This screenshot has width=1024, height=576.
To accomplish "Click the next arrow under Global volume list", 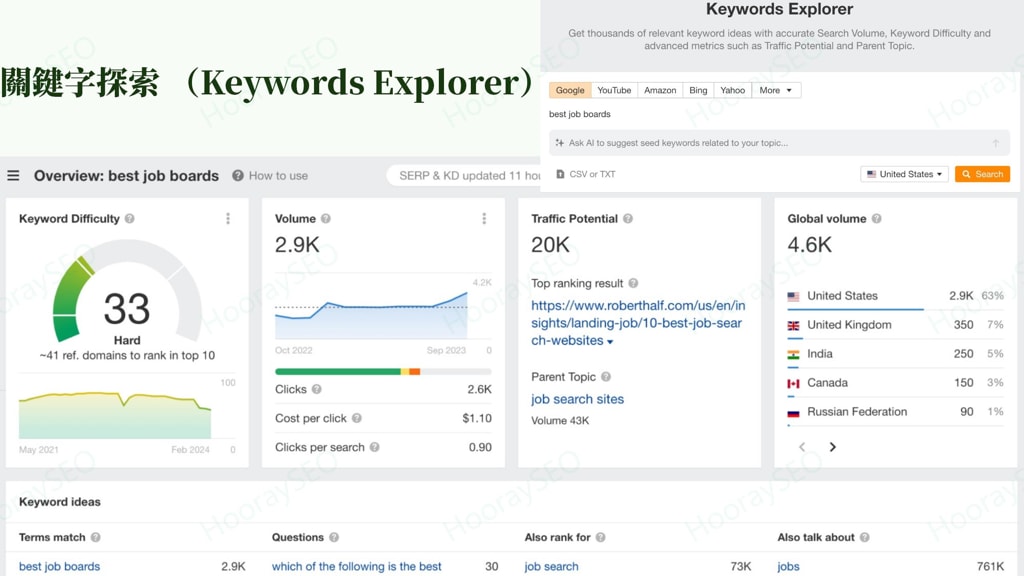I will tap(832, 447).
